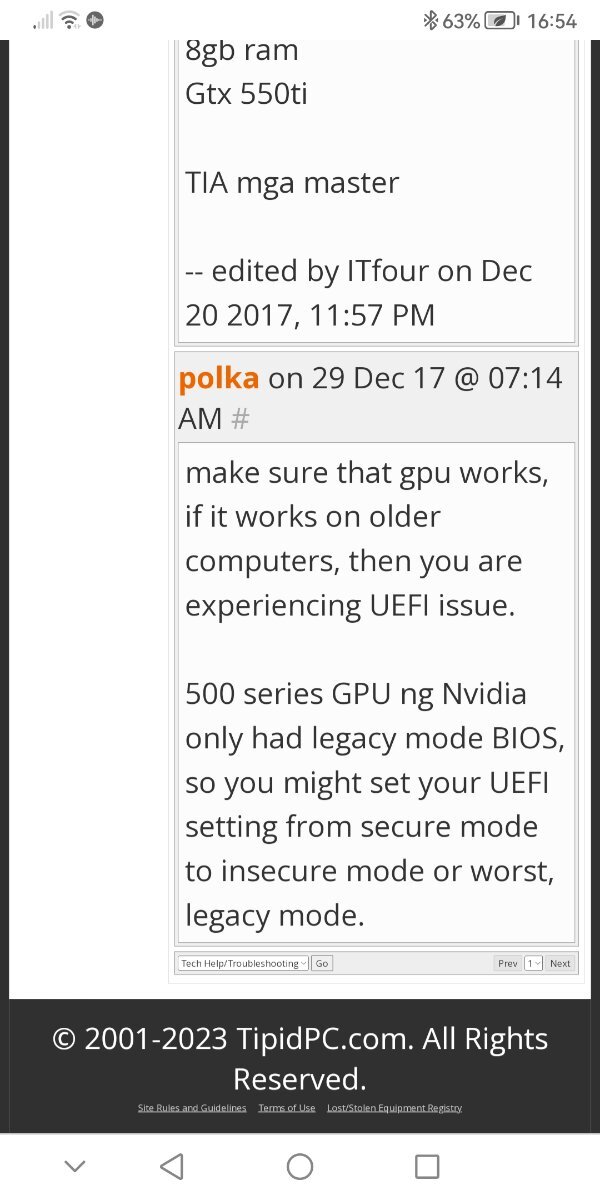Tap the Bluetooth status icon
Screen dimensions: 600x1200
431,20
